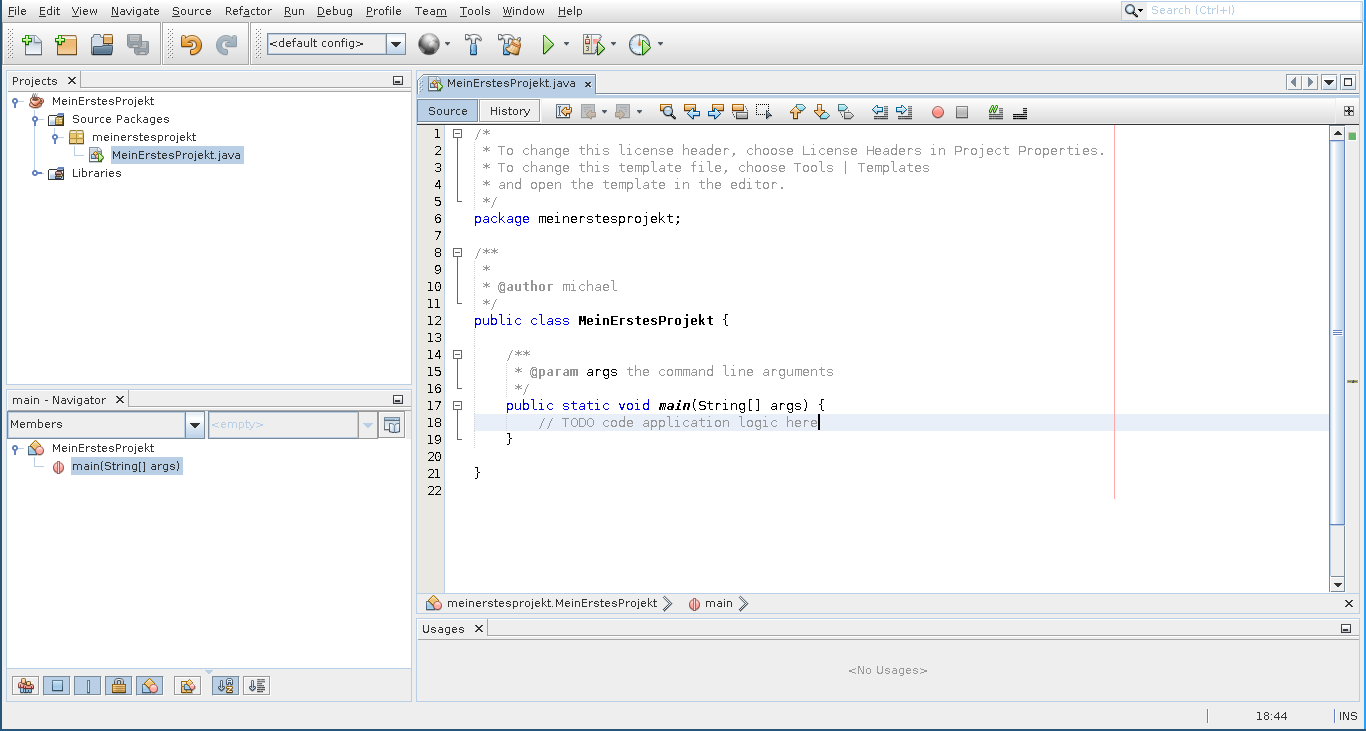Viewport: 1366px width, 731px height.
Task: Click the Profile Project clock icon
Action: point(640,44)
